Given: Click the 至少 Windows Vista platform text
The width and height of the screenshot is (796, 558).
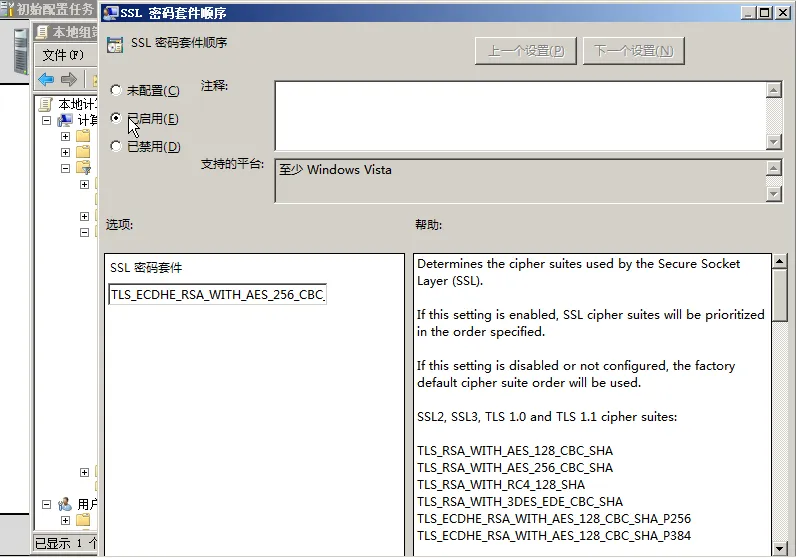Looking at the screenshot, I should (336, 170).
